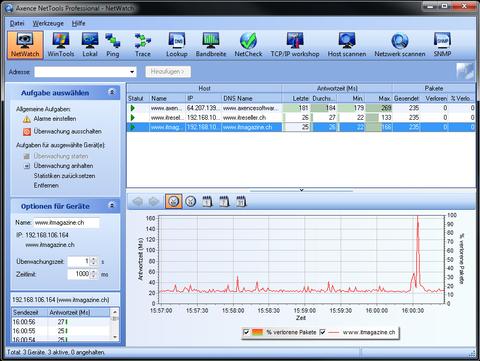
Task: Select the second clock chart view
Action: coord(191,201)
